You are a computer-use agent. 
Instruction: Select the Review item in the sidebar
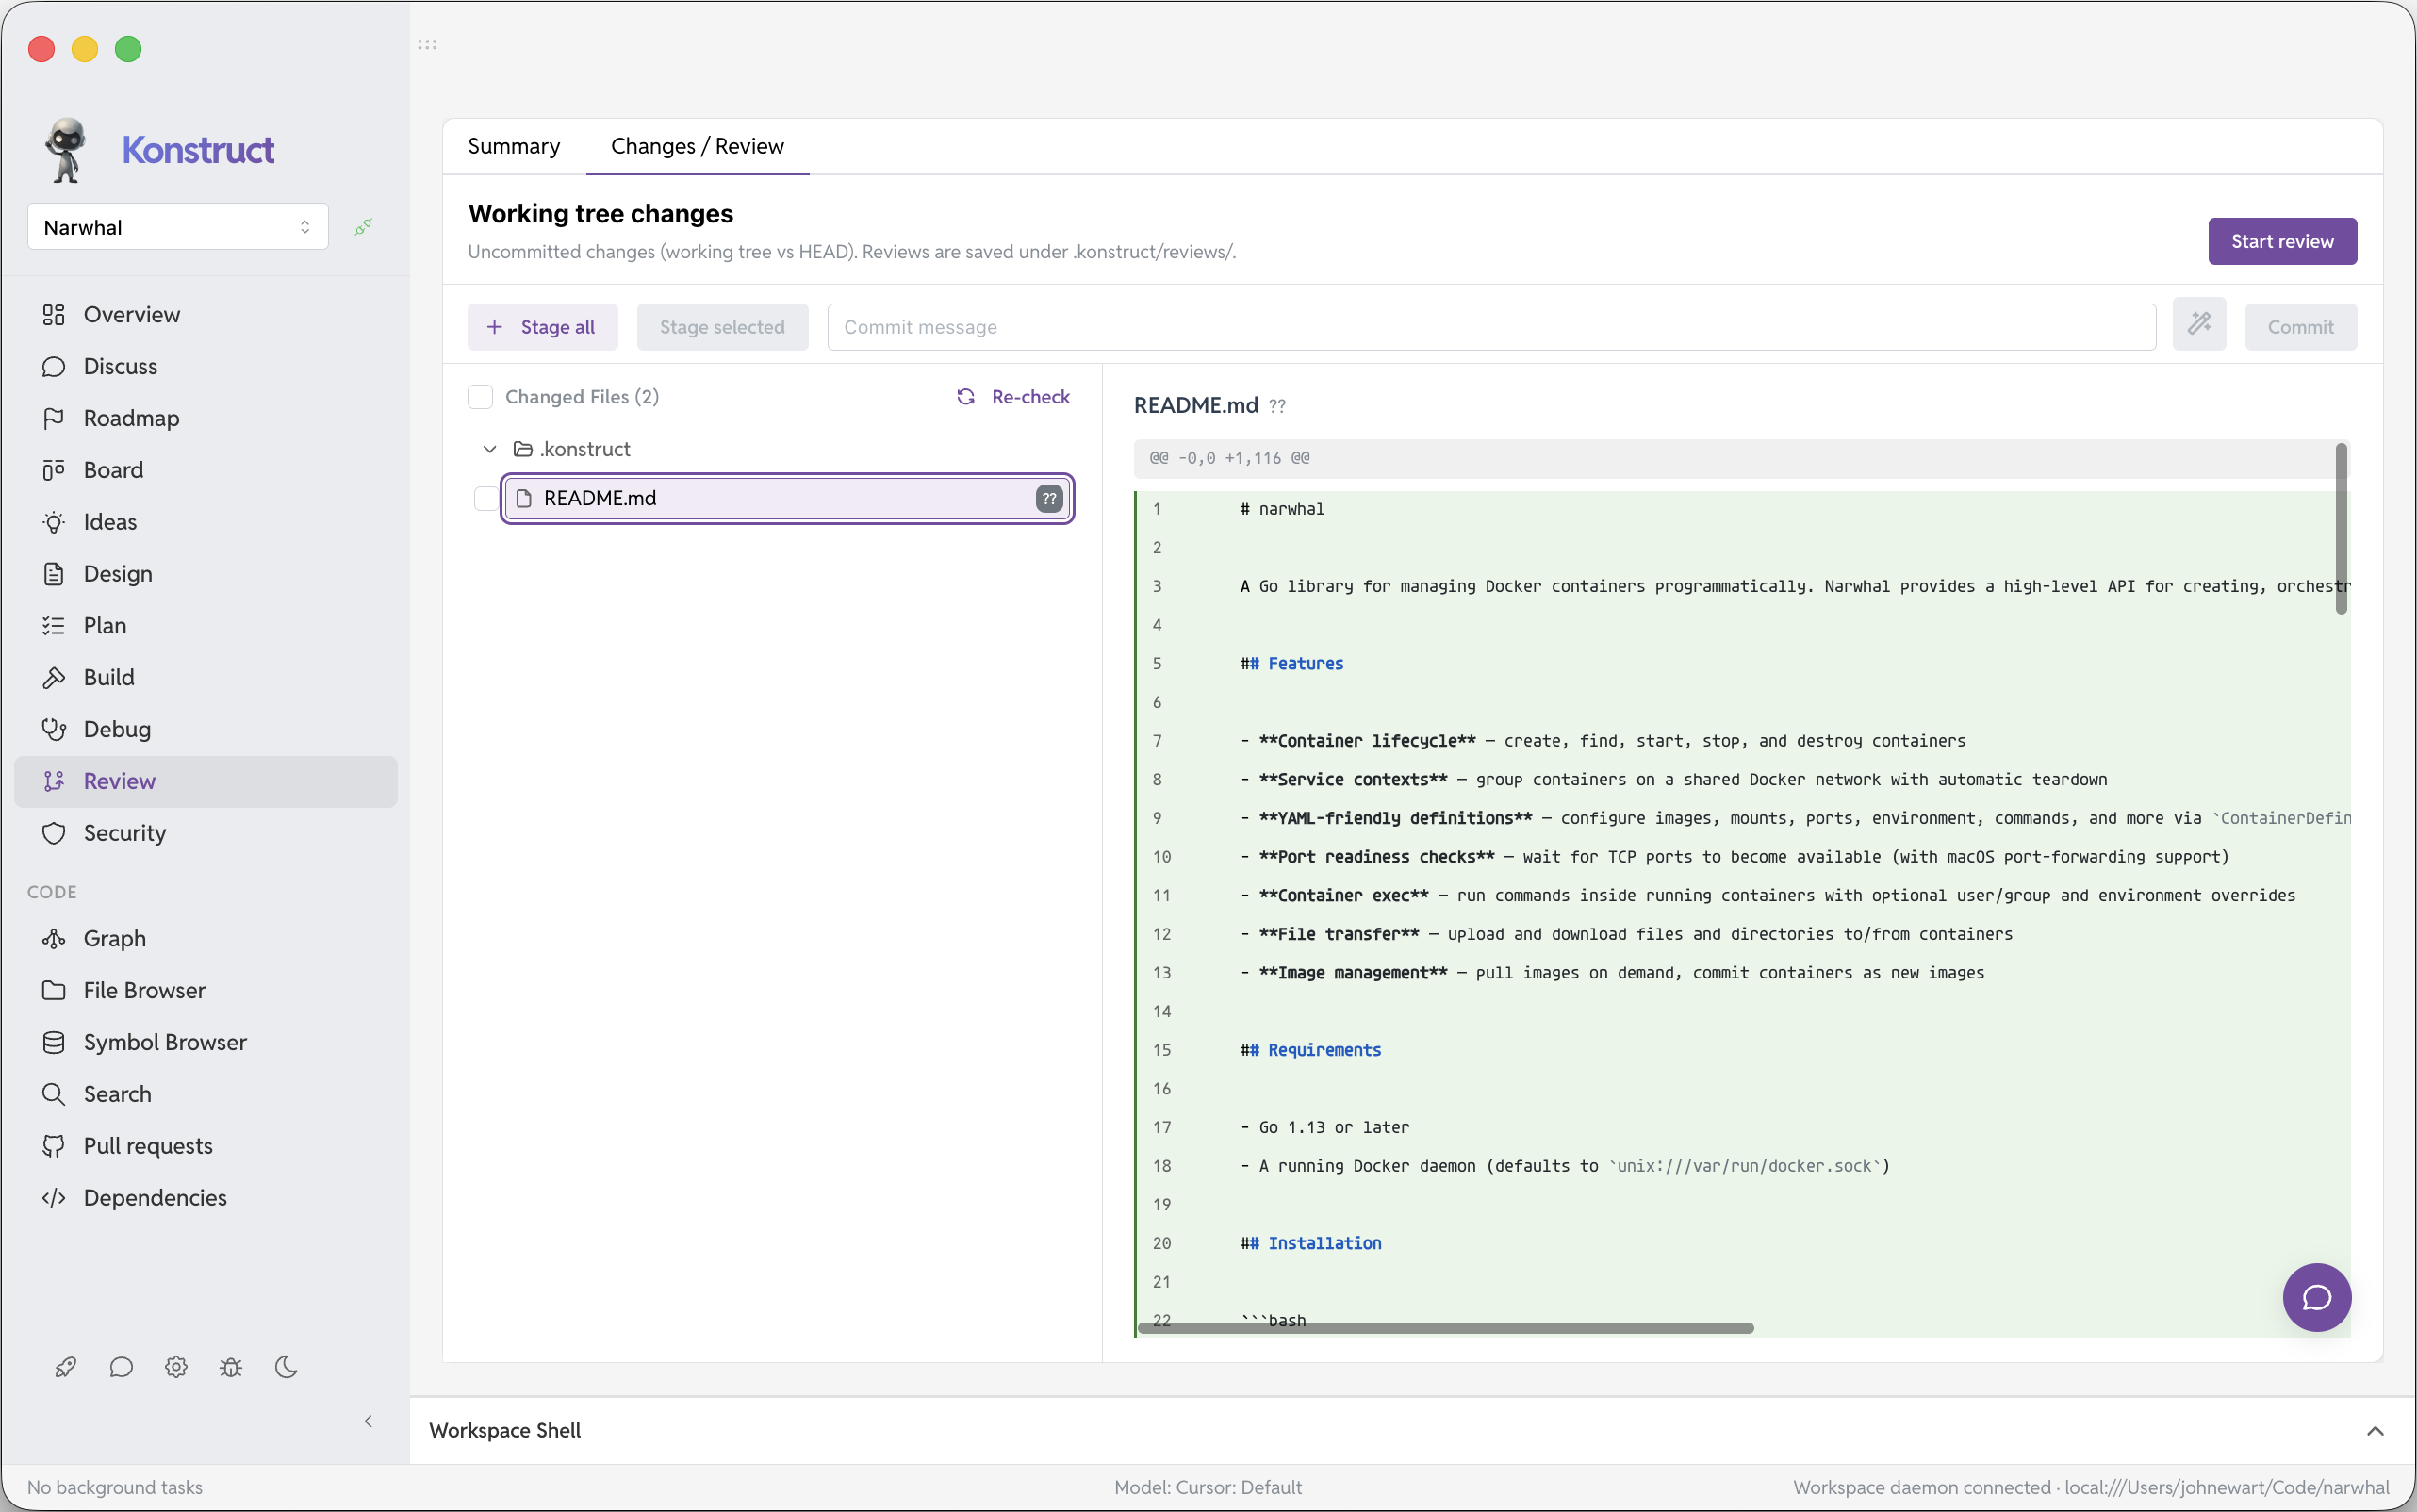coord(206,782)
